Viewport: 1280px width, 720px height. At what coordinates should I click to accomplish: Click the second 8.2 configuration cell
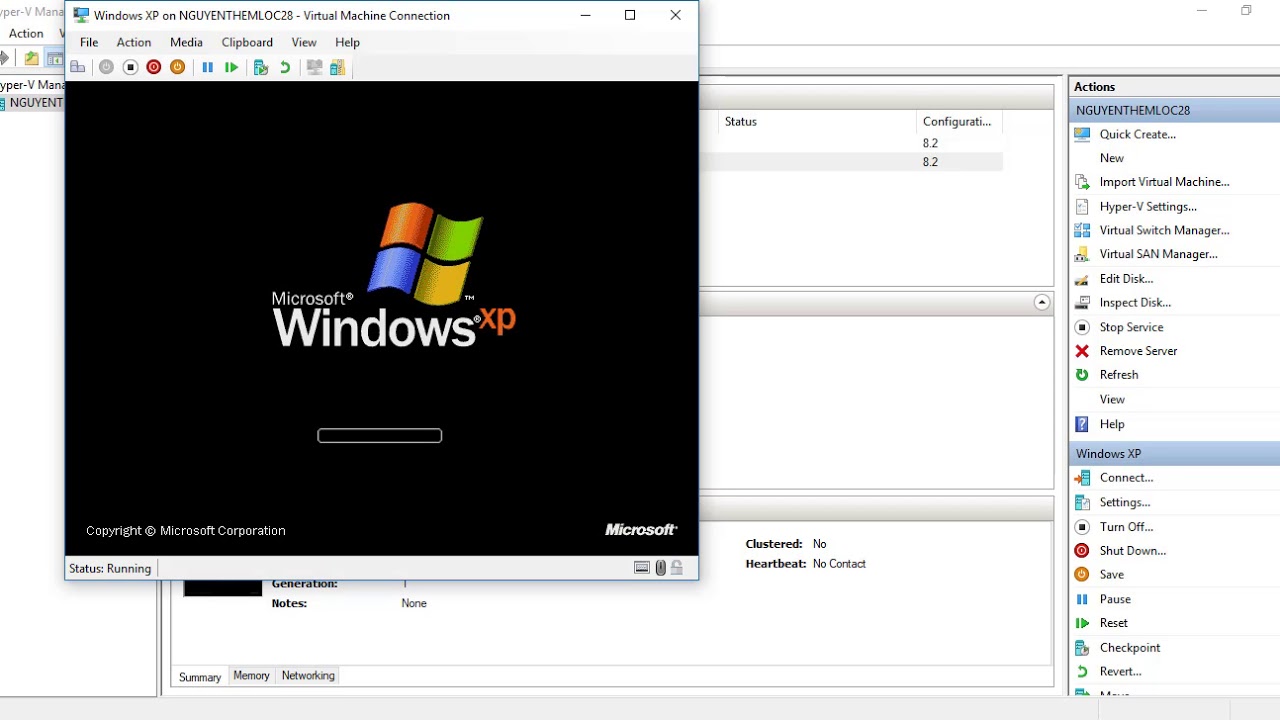pos(930,162)
